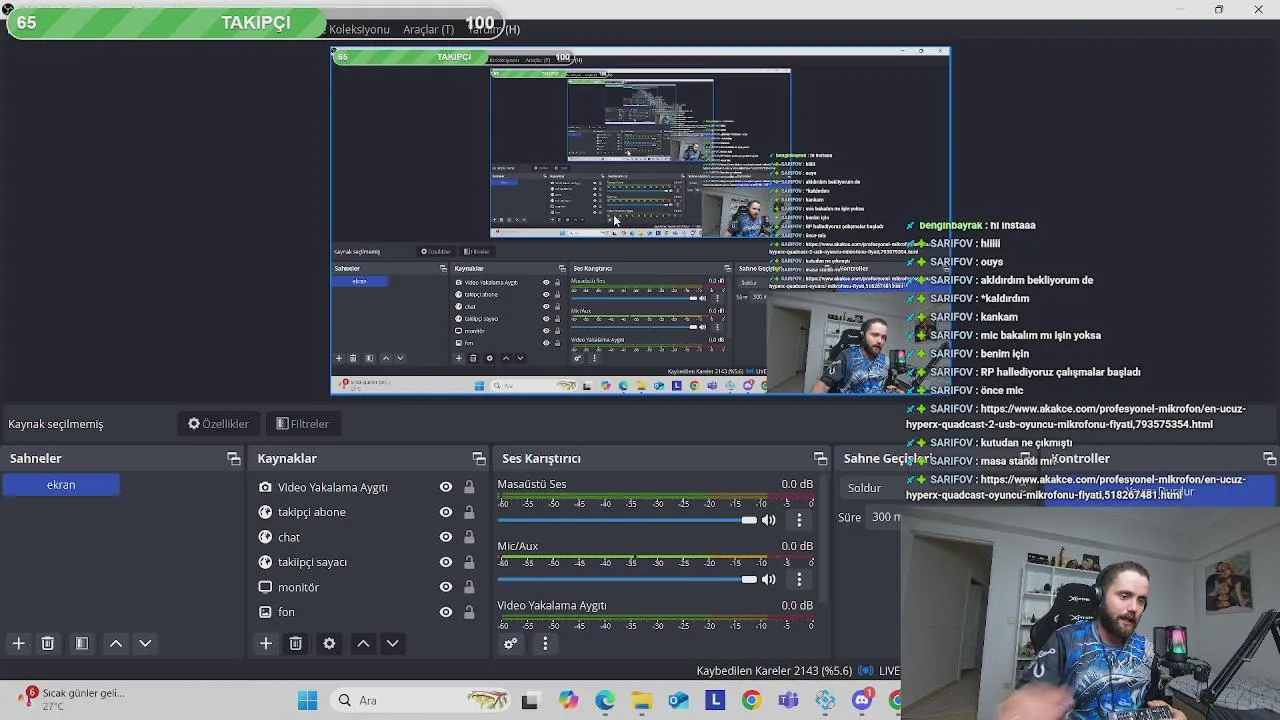Delete selected source with Kaynaklar trash icon
1280x720 pixels.
pyautogui.click(x=295, y=644)
